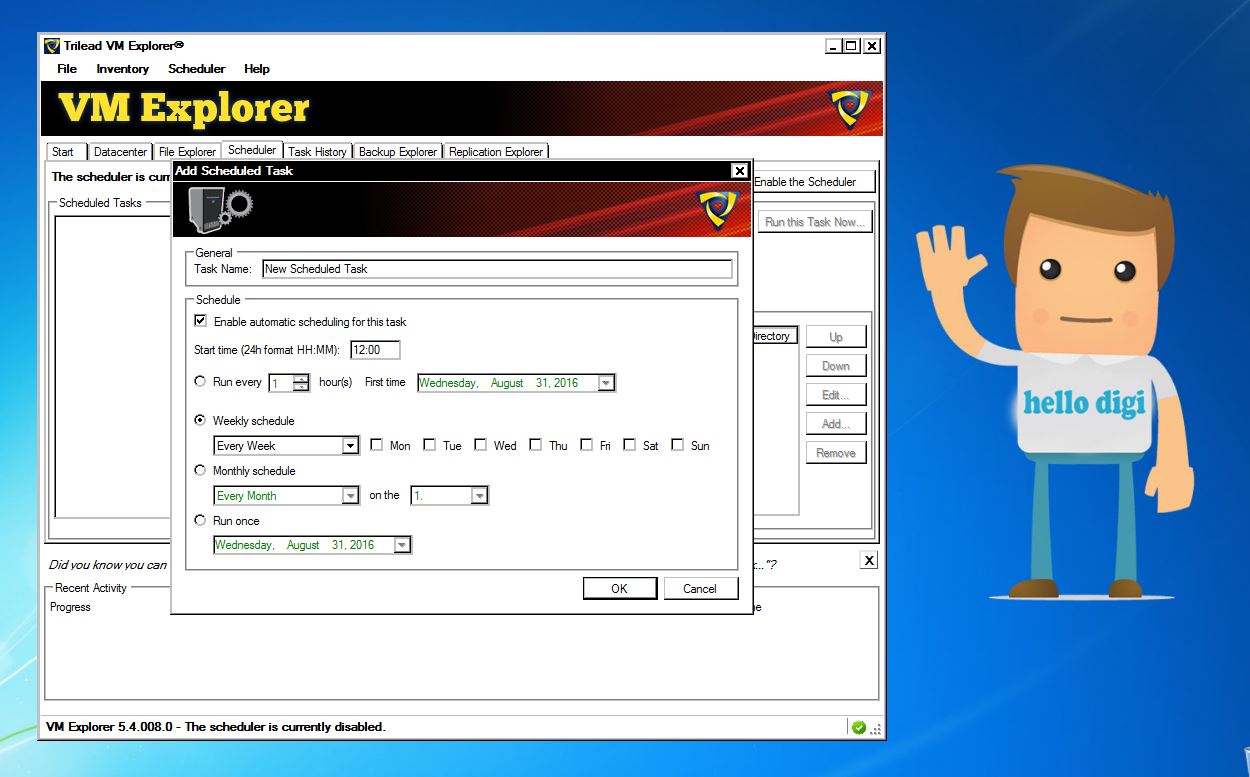The height and width of the screenshot is (777, 1250).
Task: Toggle Enable automatic scheduling for this task
Action: [x=200, y=321]
